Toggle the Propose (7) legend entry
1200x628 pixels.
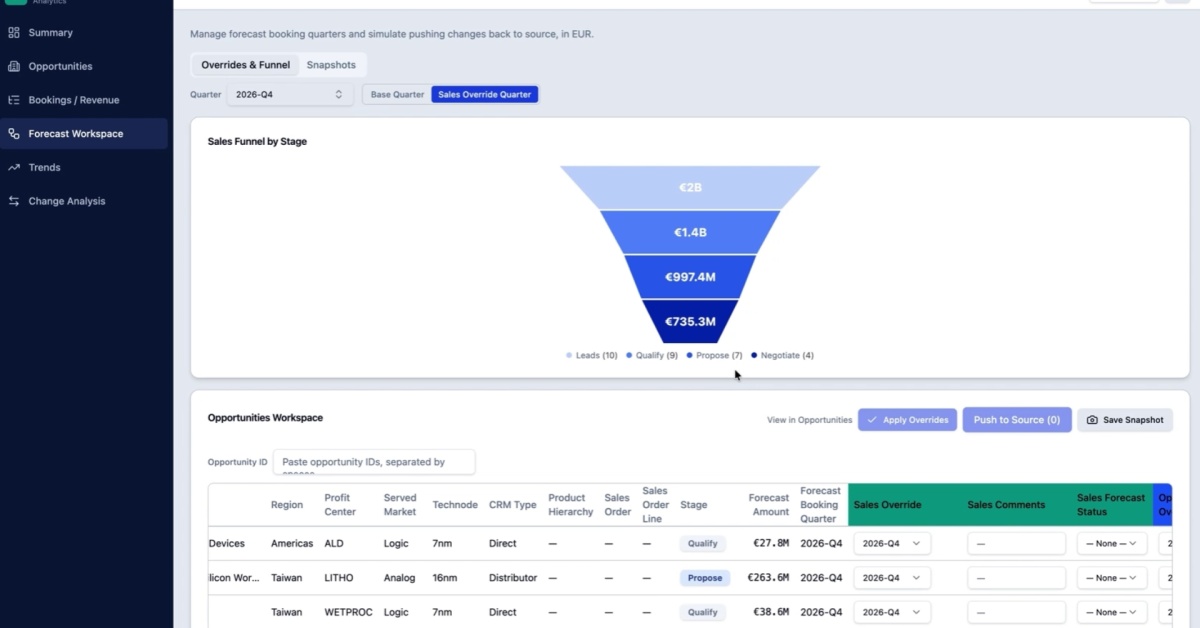pyautogui.click(x=714, y=355)
